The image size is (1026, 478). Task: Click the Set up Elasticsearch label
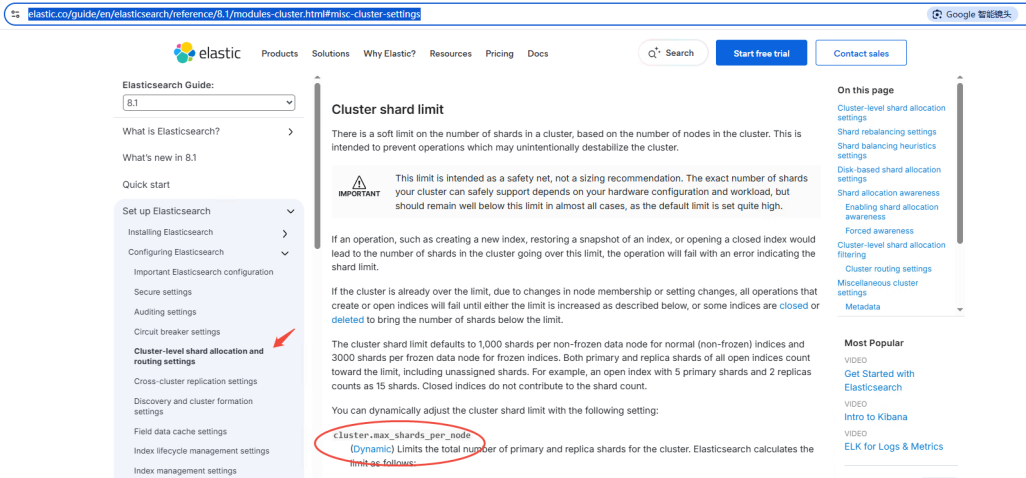tap(166, 211)
